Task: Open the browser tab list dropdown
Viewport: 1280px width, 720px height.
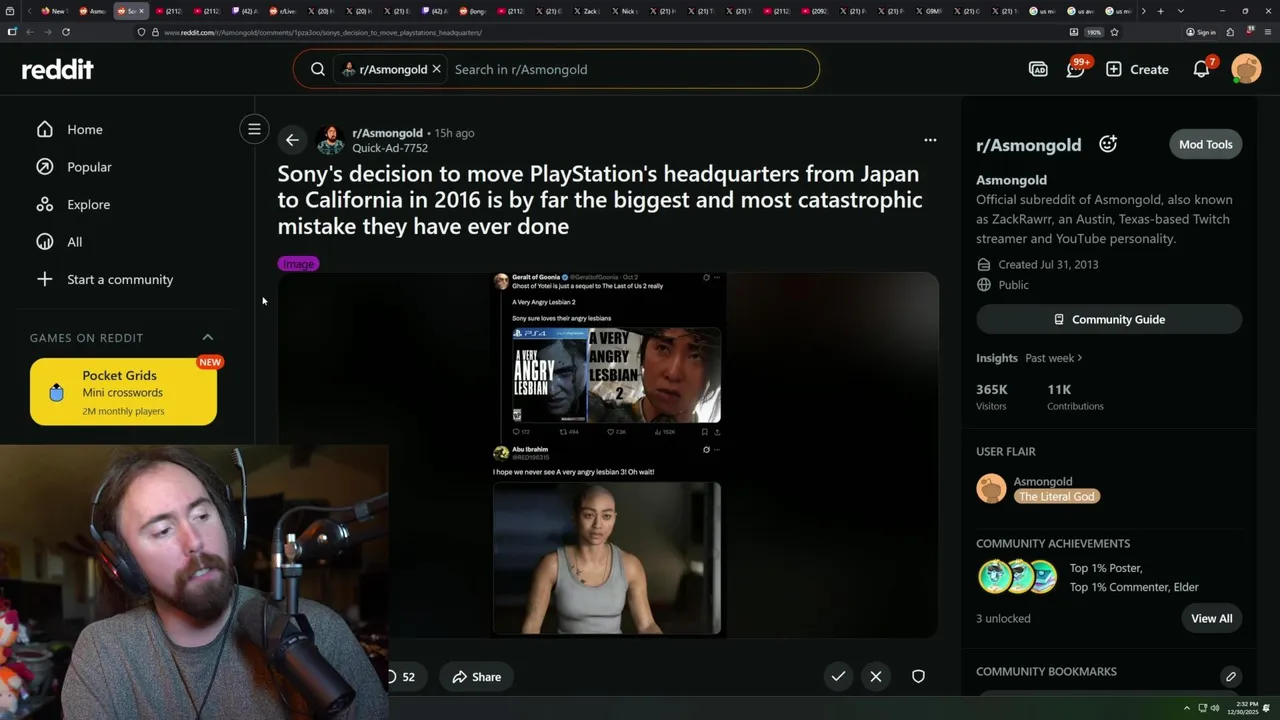Action: click(x=1181, y=11)
